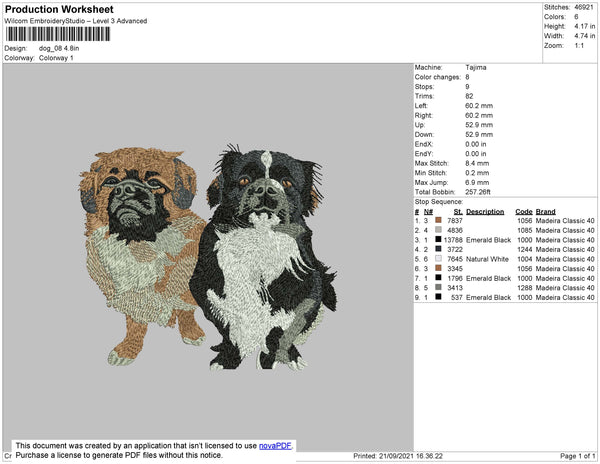Click the Purchase a license notice text
The width and height of the screenshot is (600, 464).
pyautogui.click(x=119, y=455)
